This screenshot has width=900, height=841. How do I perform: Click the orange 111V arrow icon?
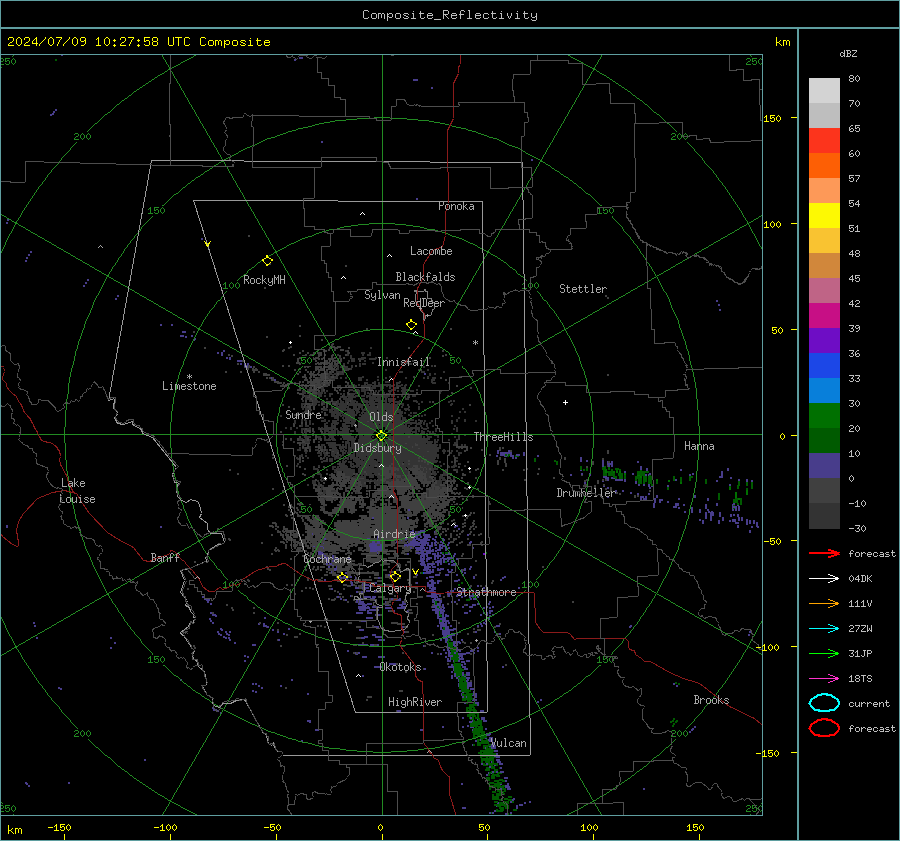click(x=824, y=603)
